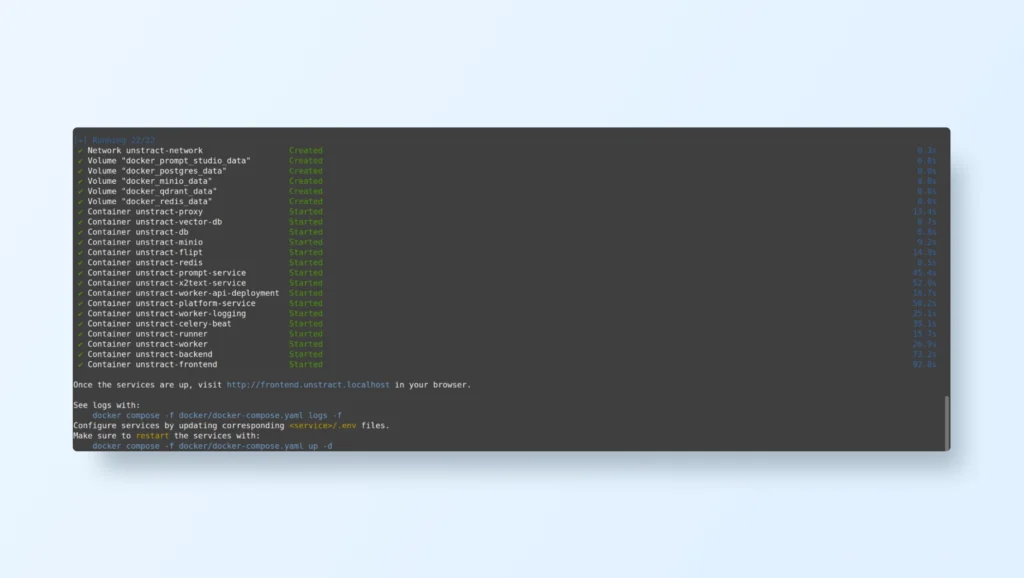
Task: Click the "Created" status for docker_redis_data volume
Action: click(x=306, y=202)
